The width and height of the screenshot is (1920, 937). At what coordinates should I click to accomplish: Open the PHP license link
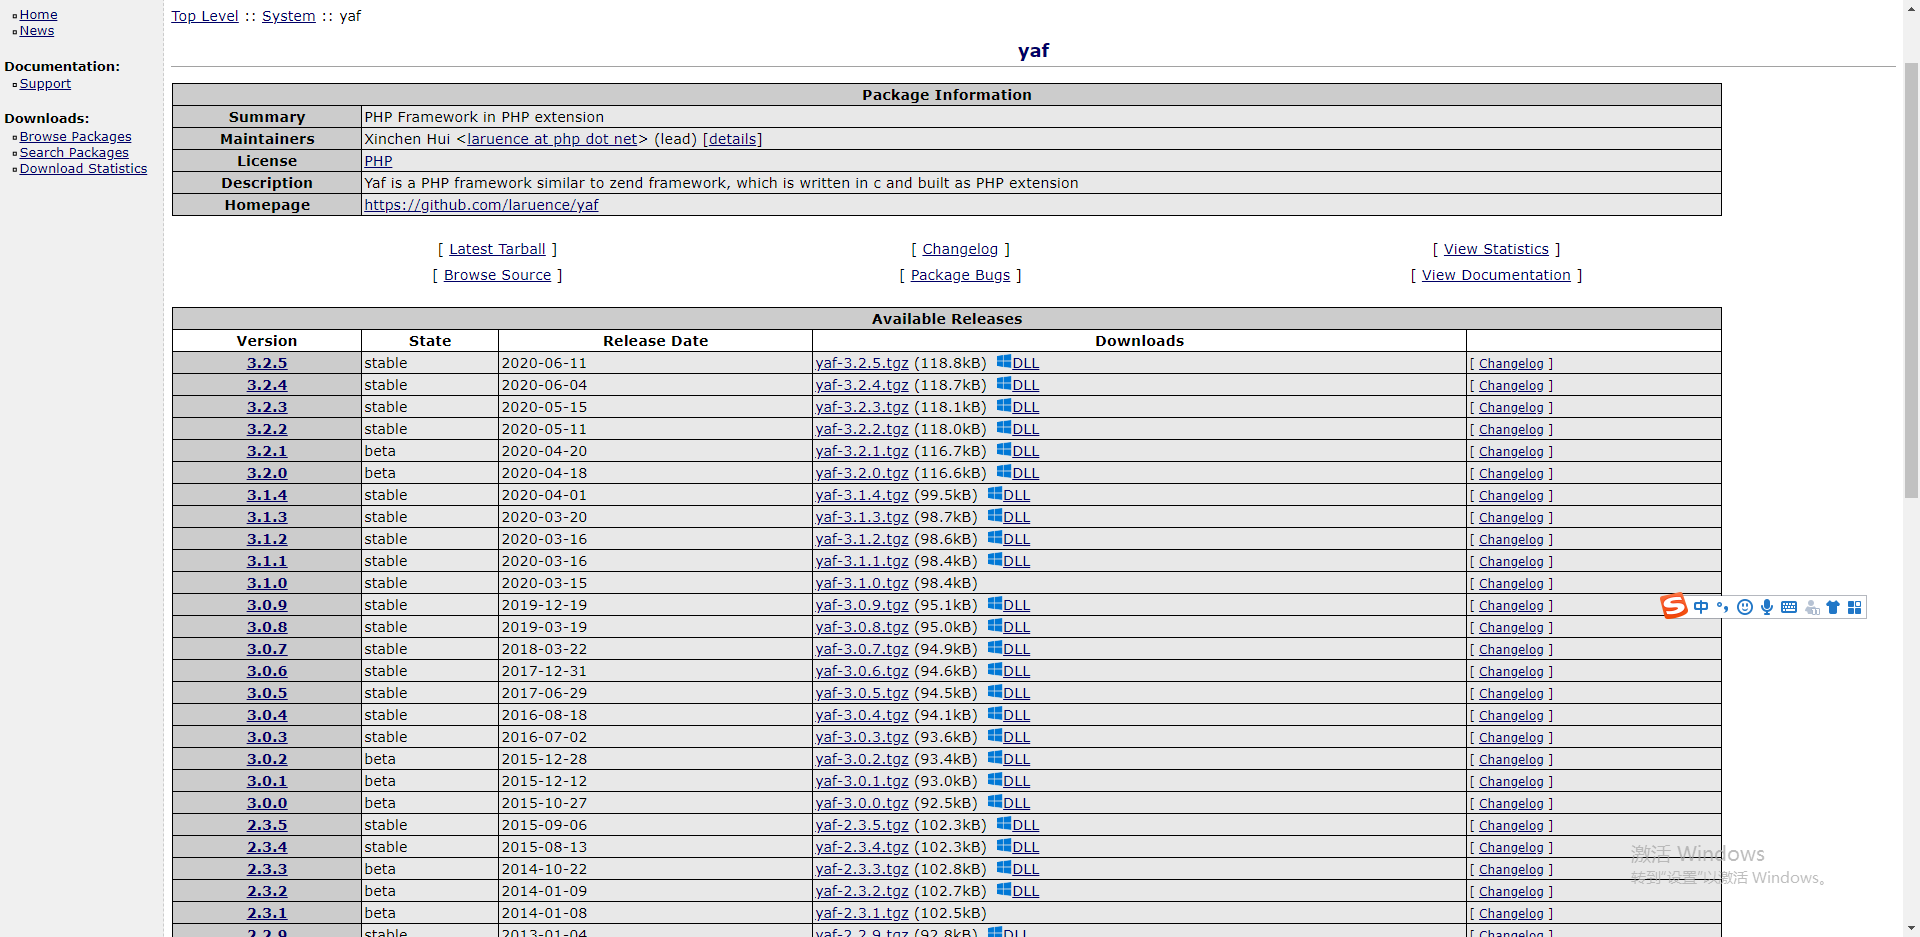point(378,161)
